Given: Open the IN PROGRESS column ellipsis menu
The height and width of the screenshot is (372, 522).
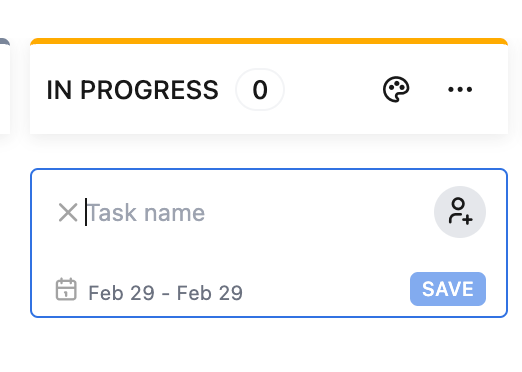Looking at the screenshot, I should pyautogui.click(x=460, y=89).
